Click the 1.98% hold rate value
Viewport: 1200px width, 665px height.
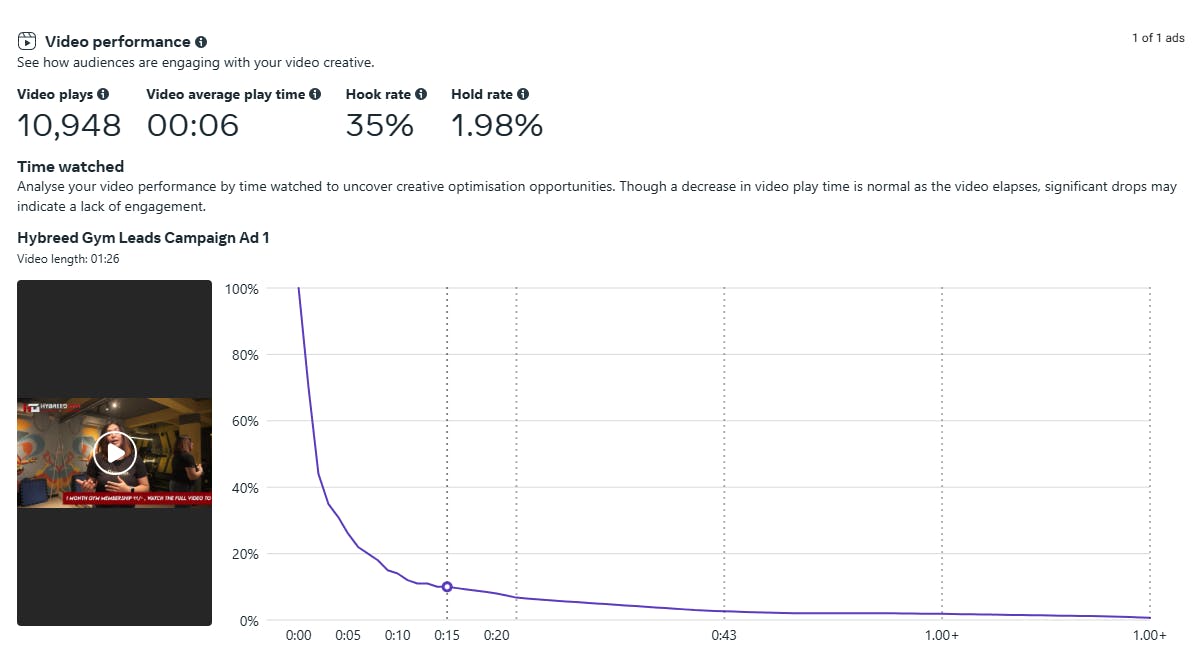click(x=496, y=126)
